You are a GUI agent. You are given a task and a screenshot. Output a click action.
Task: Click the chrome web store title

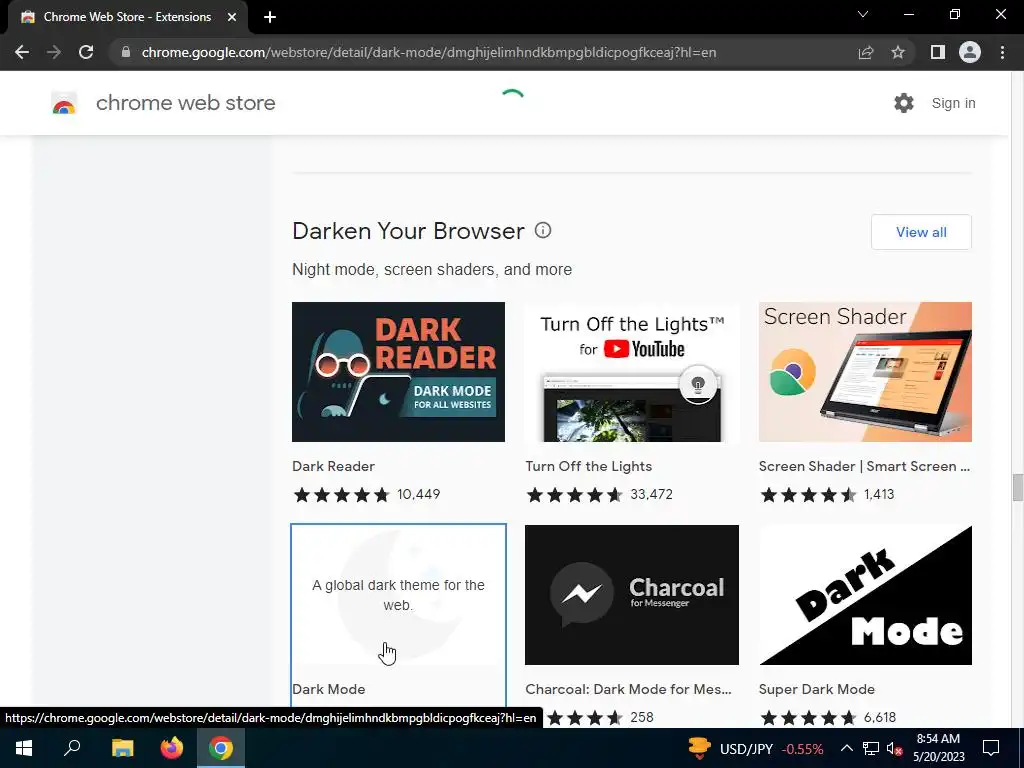(x=185, y=103)
